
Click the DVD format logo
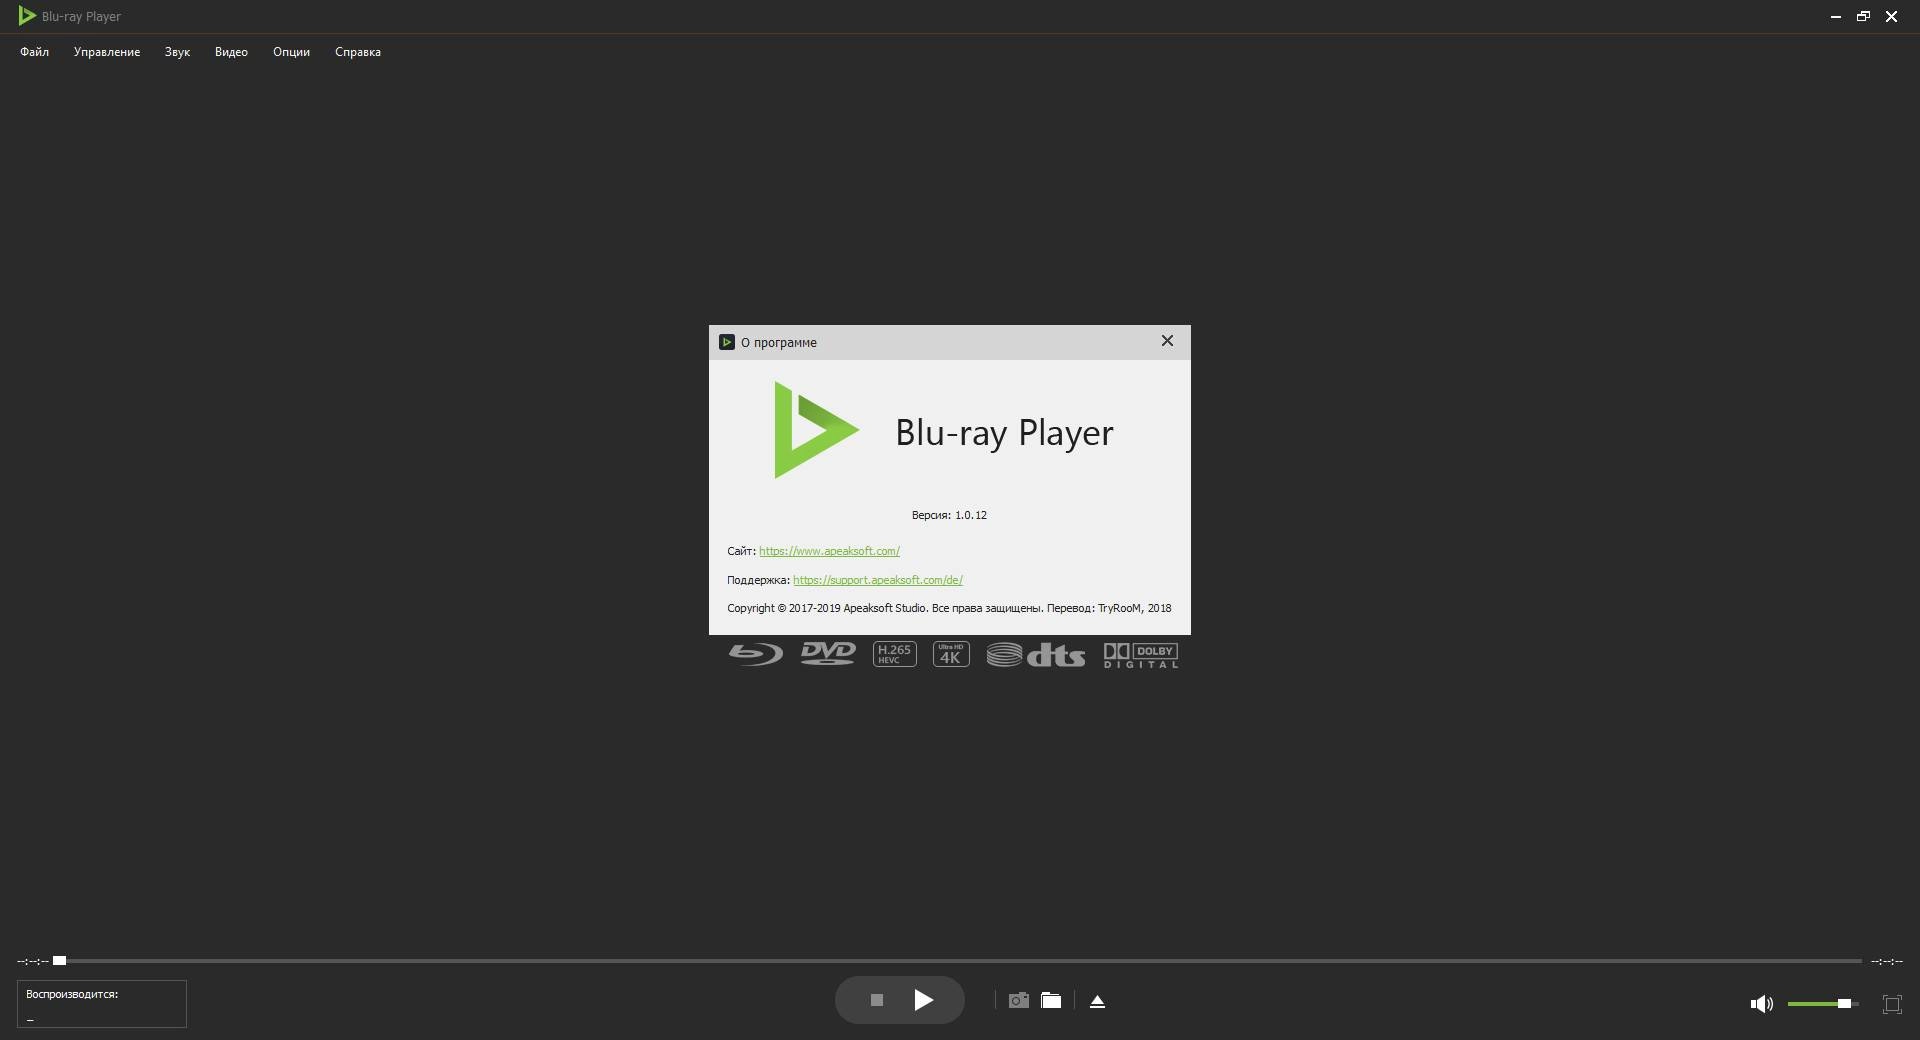pyautogui.click(x=828, y=654)
